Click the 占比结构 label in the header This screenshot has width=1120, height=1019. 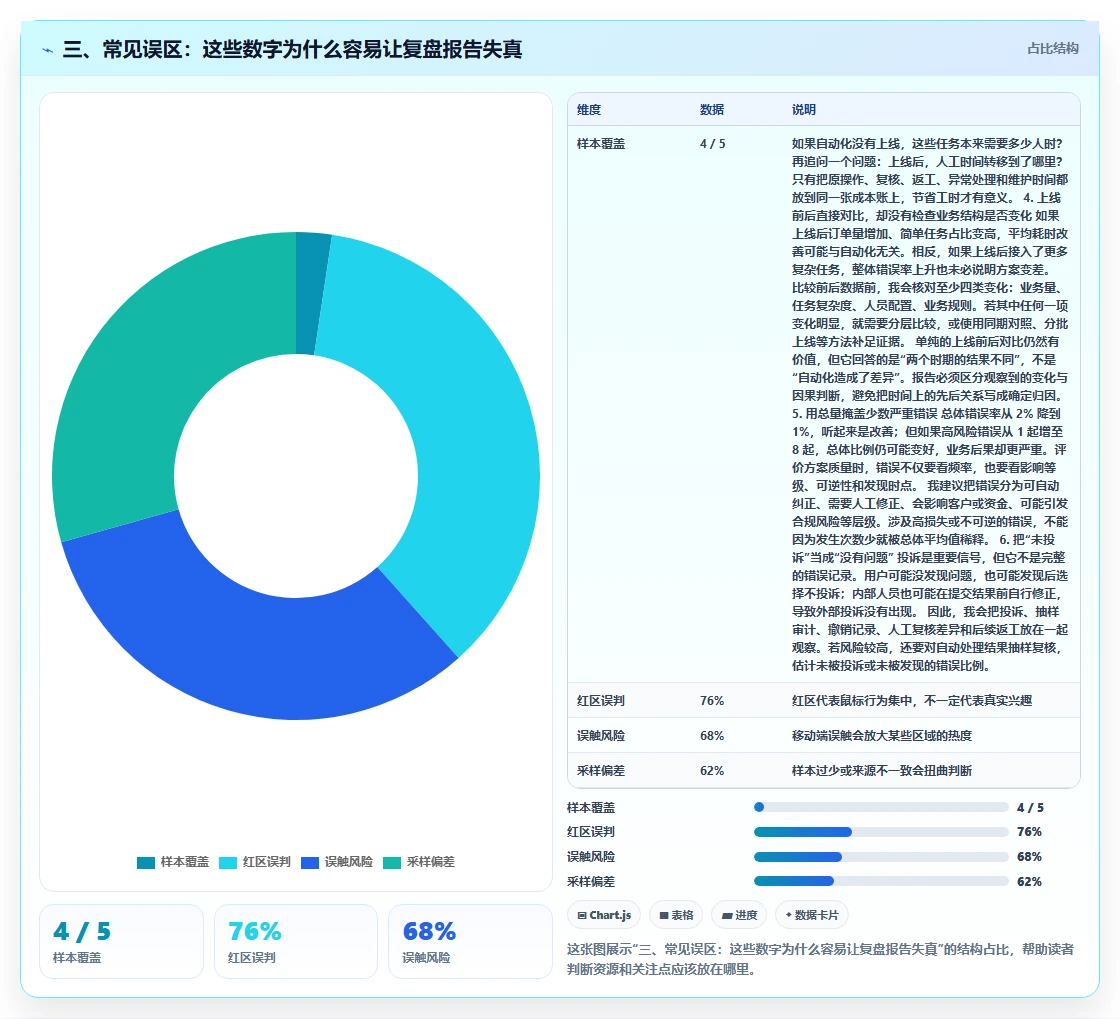point(1052,49)
